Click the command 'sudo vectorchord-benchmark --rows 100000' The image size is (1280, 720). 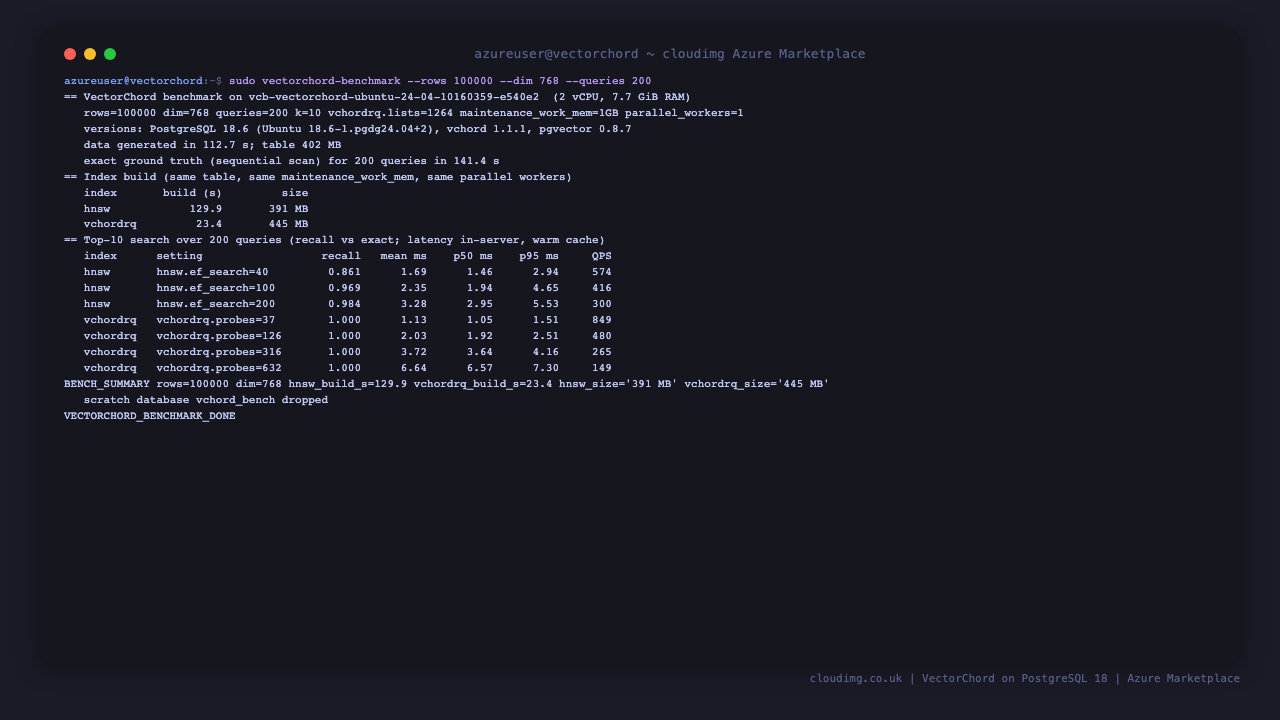coord(361,81)
